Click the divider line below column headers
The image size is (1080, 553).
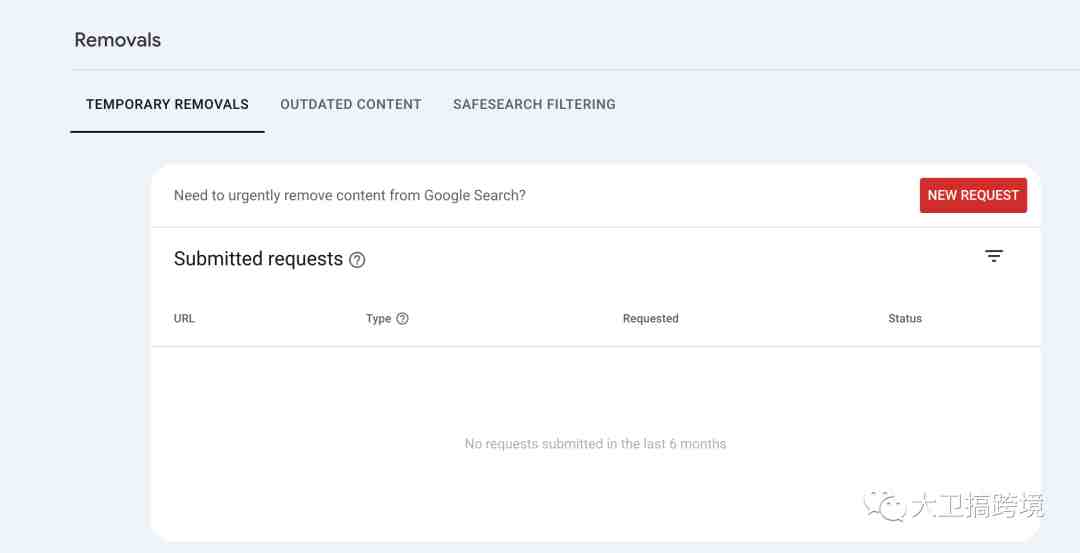pyautogui.click(x=596, y=346)
